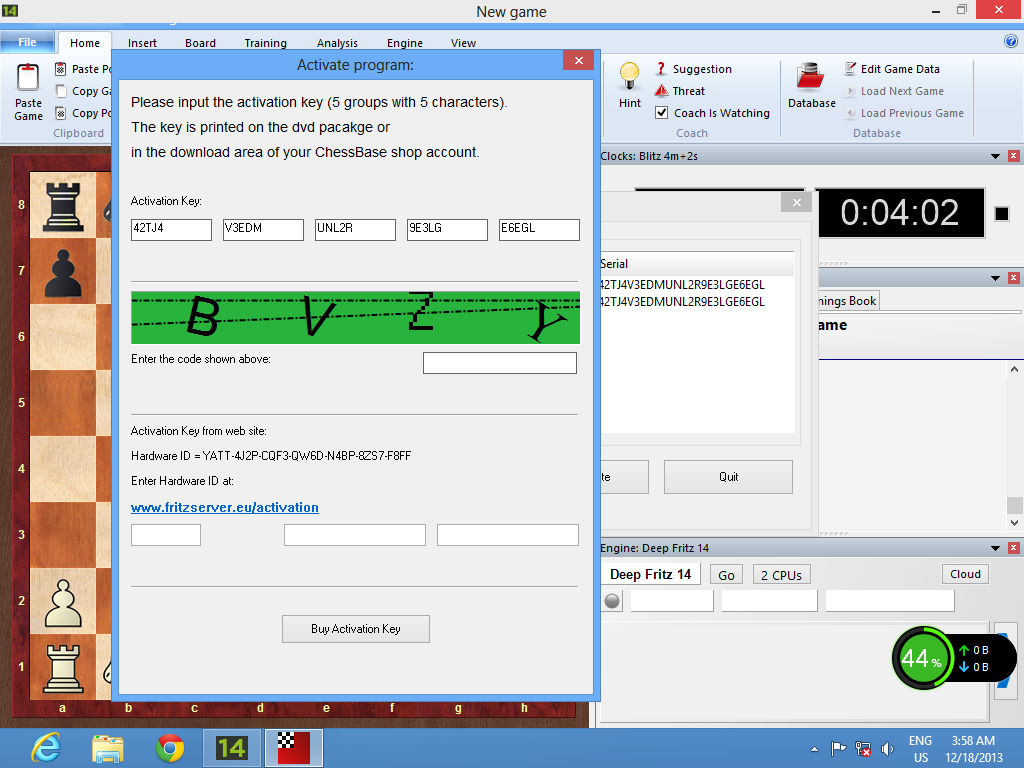The image size is (1024, 768).
Task: Click the captcha code input field
Action: (500, 363)
